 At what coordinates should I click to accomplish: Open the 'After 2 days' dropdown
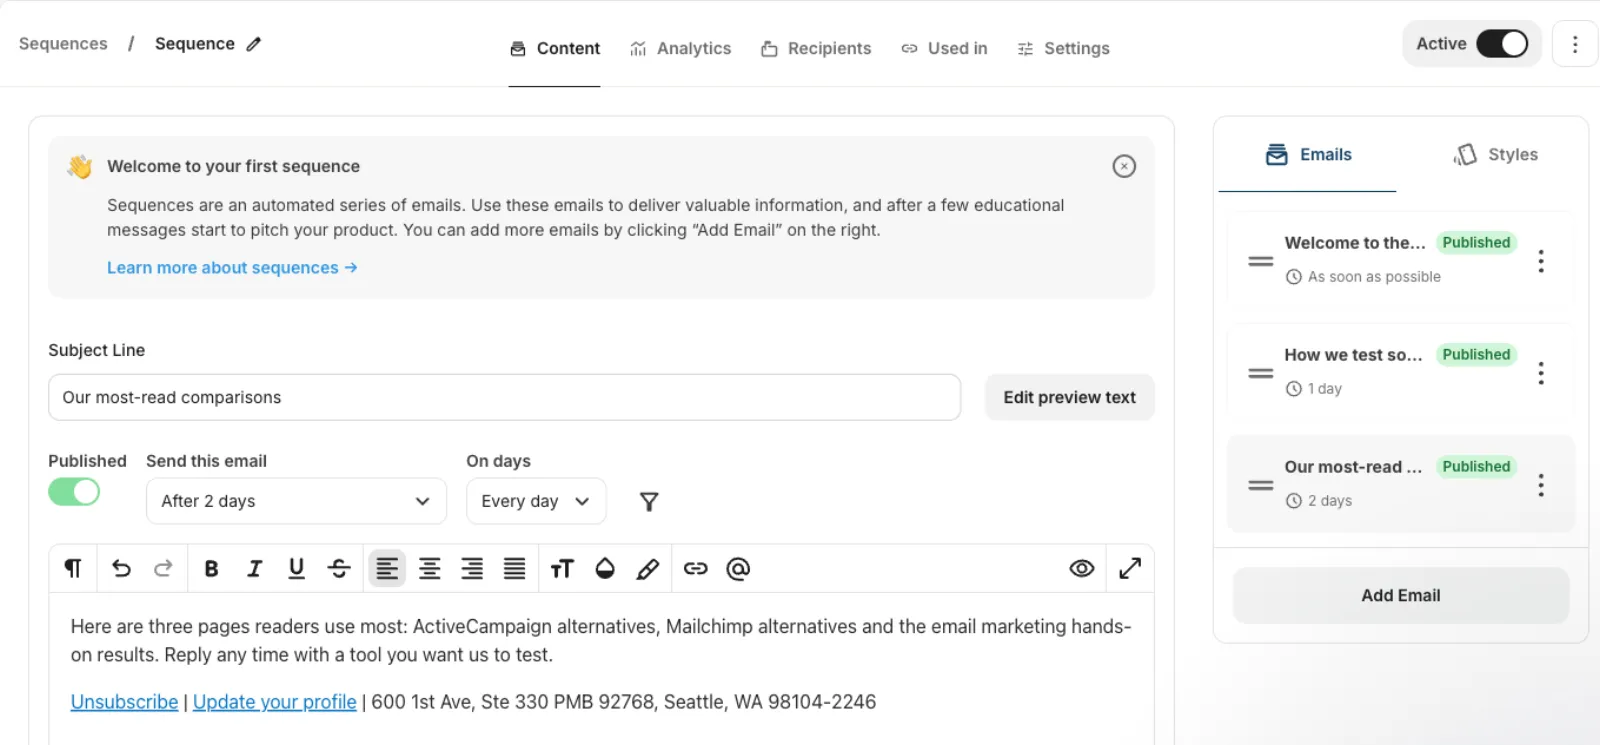[296, 501]
